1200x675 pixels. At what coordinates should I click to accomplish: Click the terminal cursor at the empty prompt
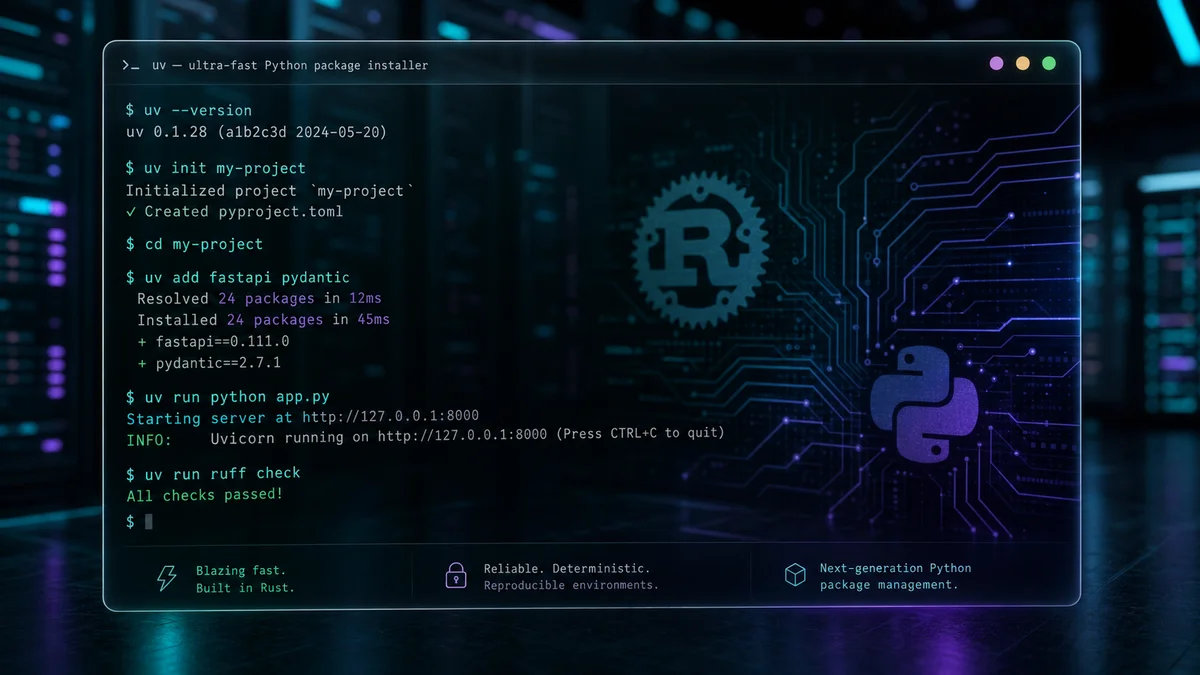tap(148, 522)
